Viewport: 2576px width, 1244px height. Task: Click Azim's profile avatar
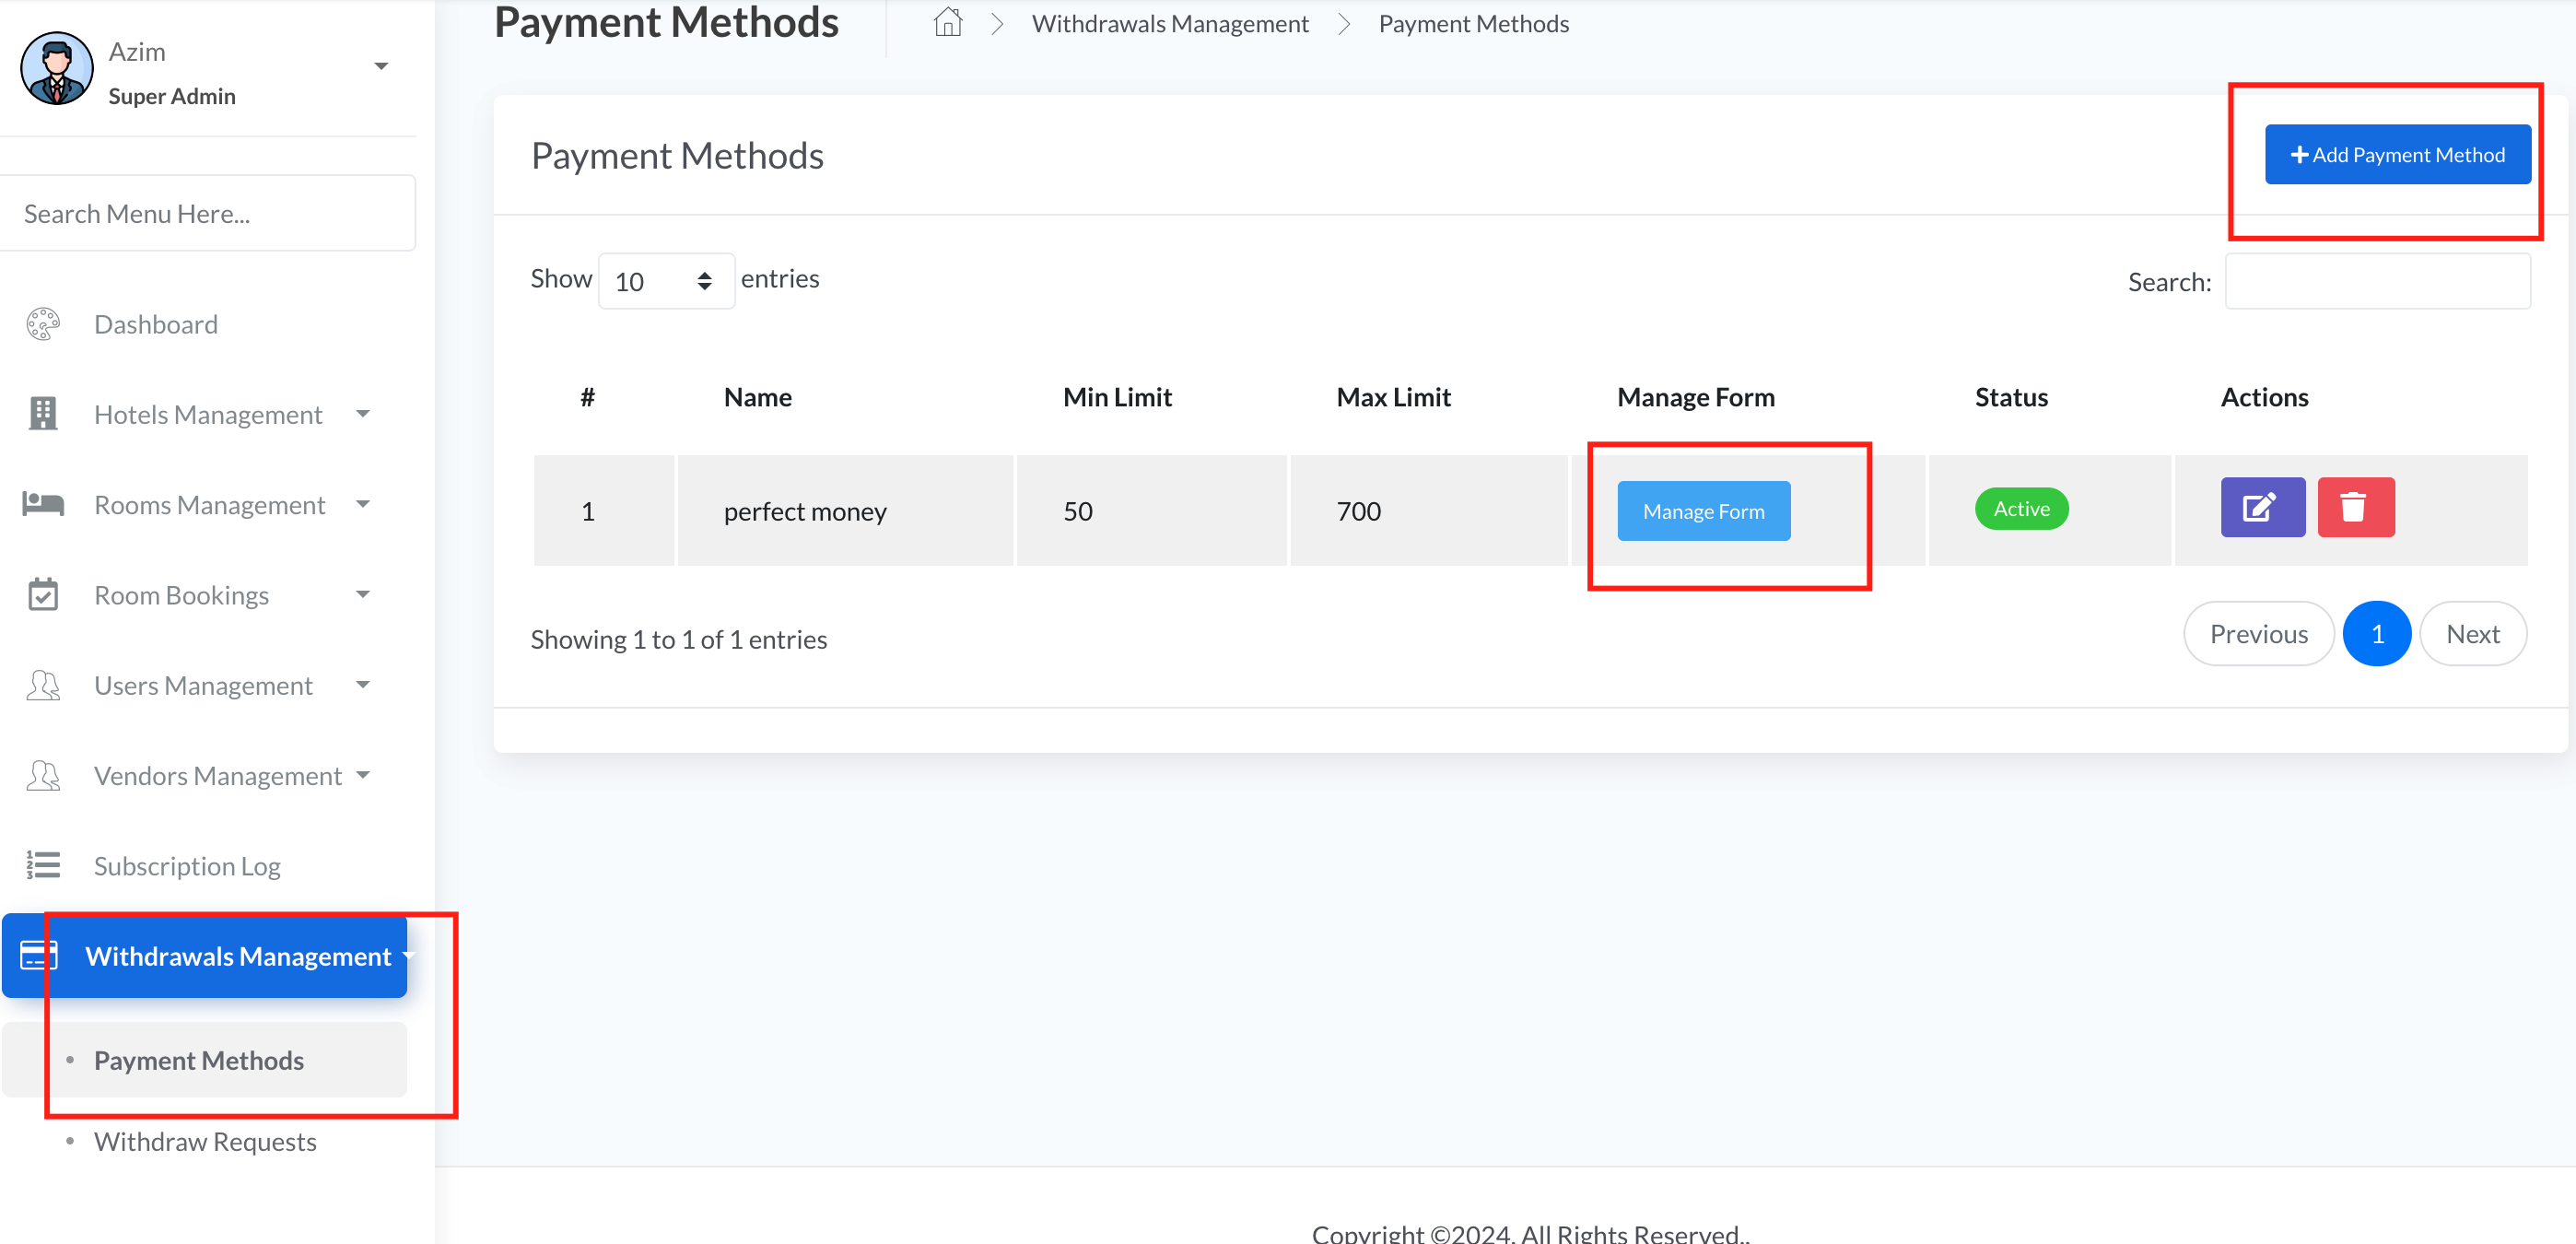point(57,68)
